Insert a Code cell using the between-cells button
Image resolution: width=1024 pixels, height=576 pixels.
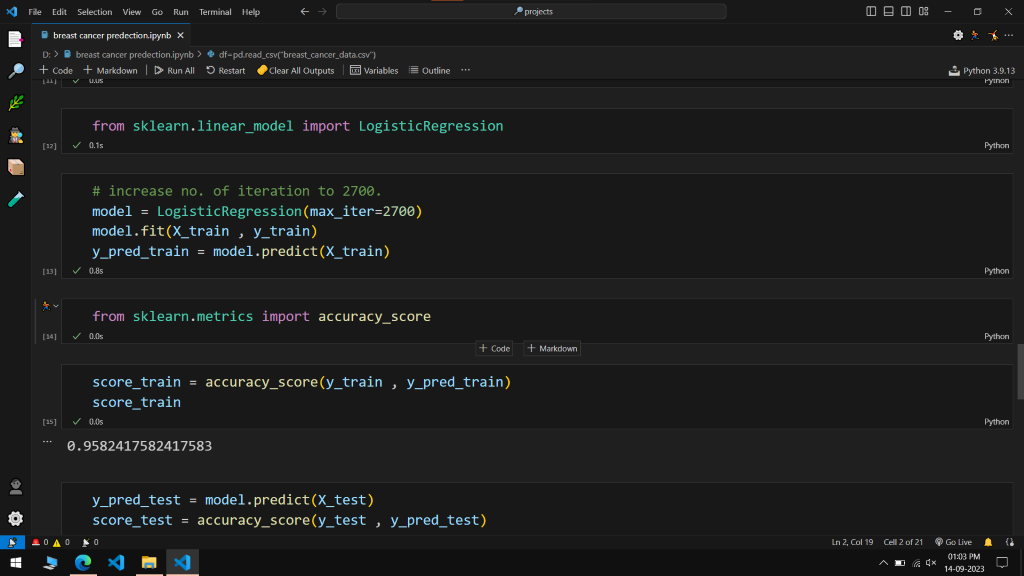pos(494,349)
